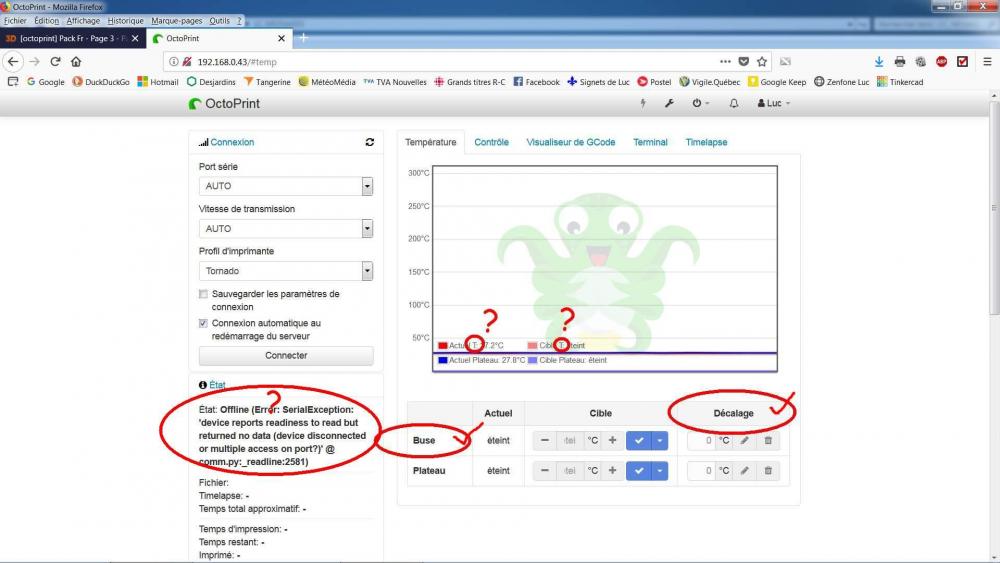Open the Luc user menu
Screen dimensions: 1000x563
pos(774,103)
